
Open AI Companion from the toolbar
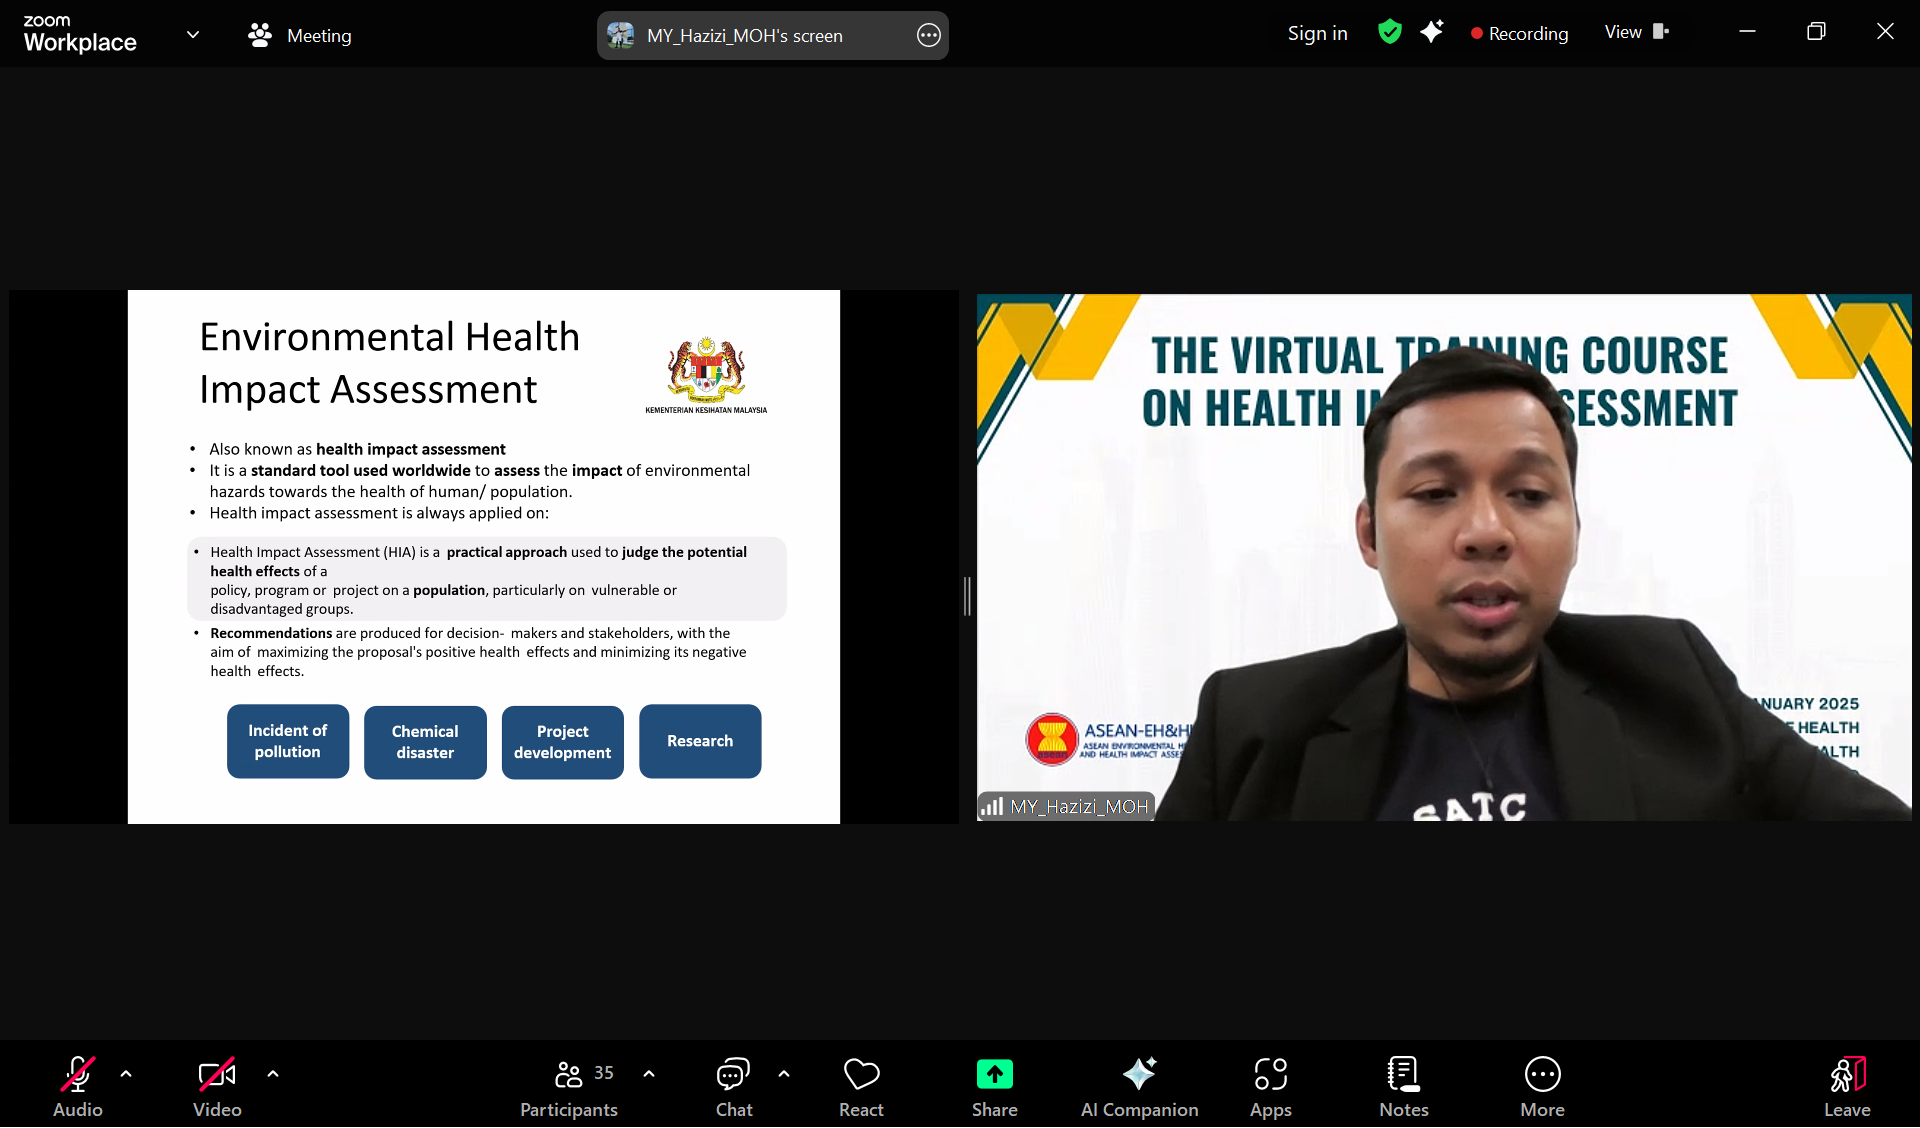[x=1139, y=1086]
